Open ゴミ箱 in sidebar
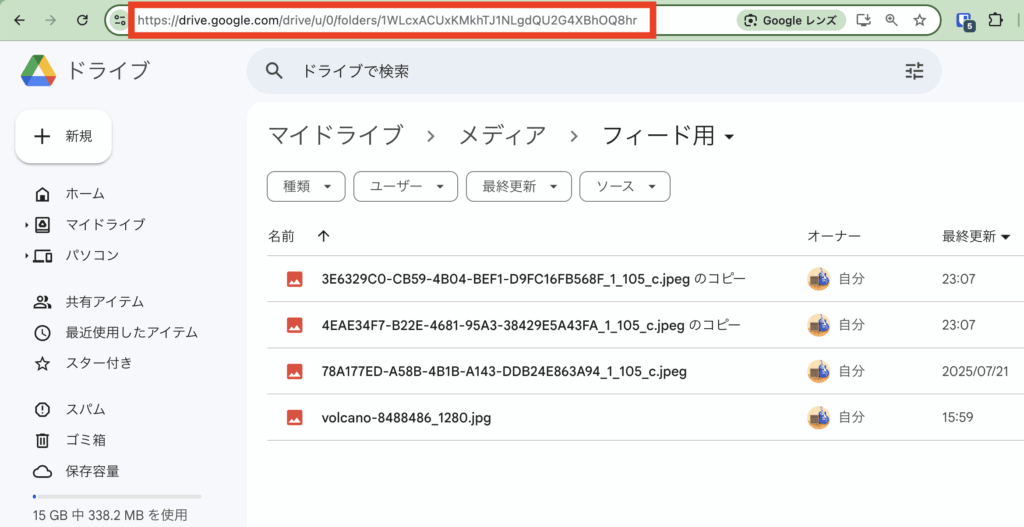This screenshot has height=527, width=1024. click(x=85, y=440)
